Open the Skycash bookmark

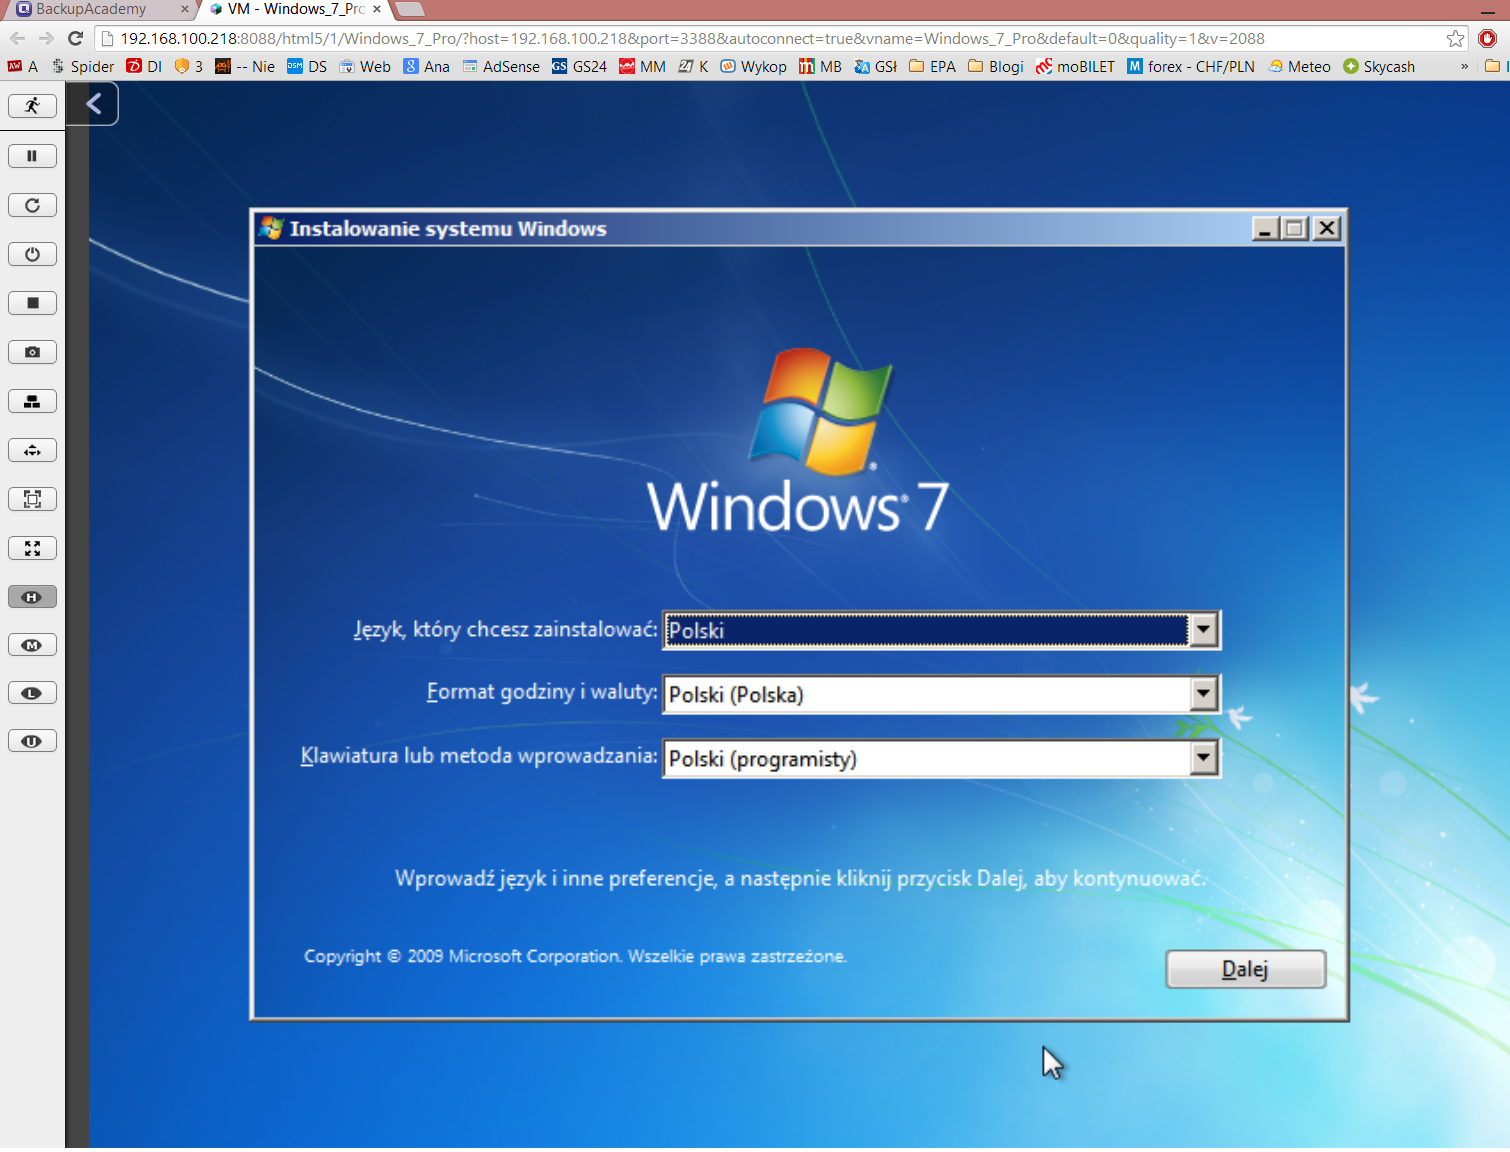coord(1379,66)
